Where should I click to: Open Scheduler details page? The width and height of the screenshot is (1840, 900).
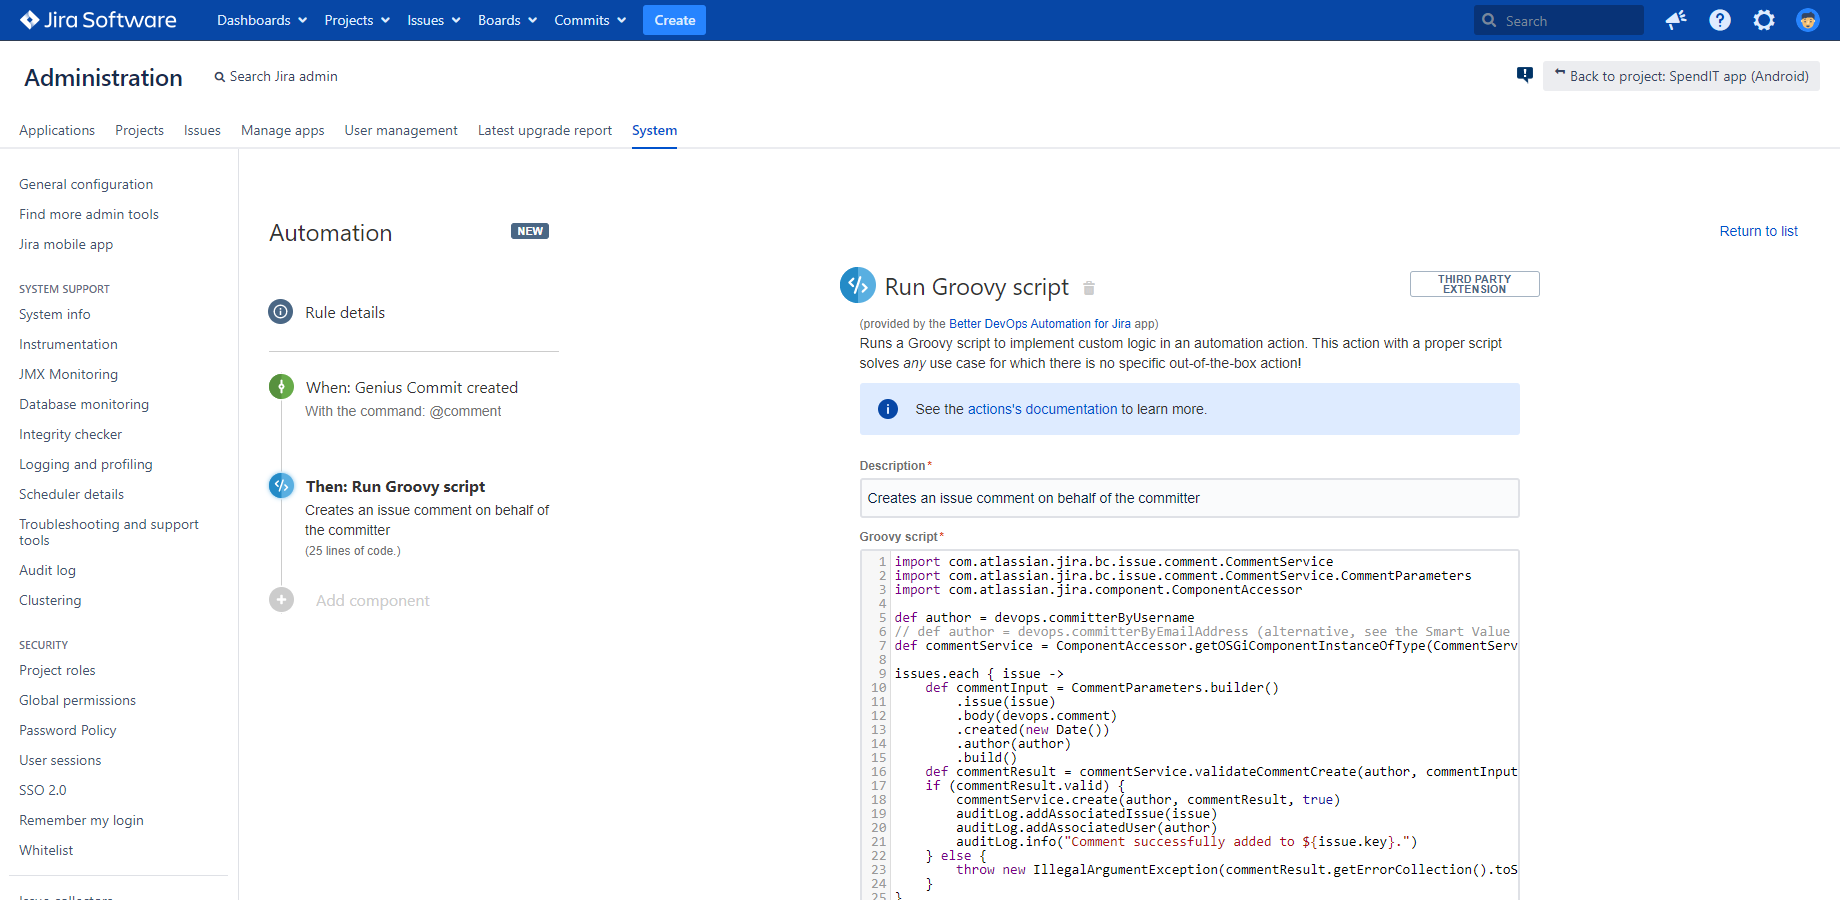click(x=71, y=494)
